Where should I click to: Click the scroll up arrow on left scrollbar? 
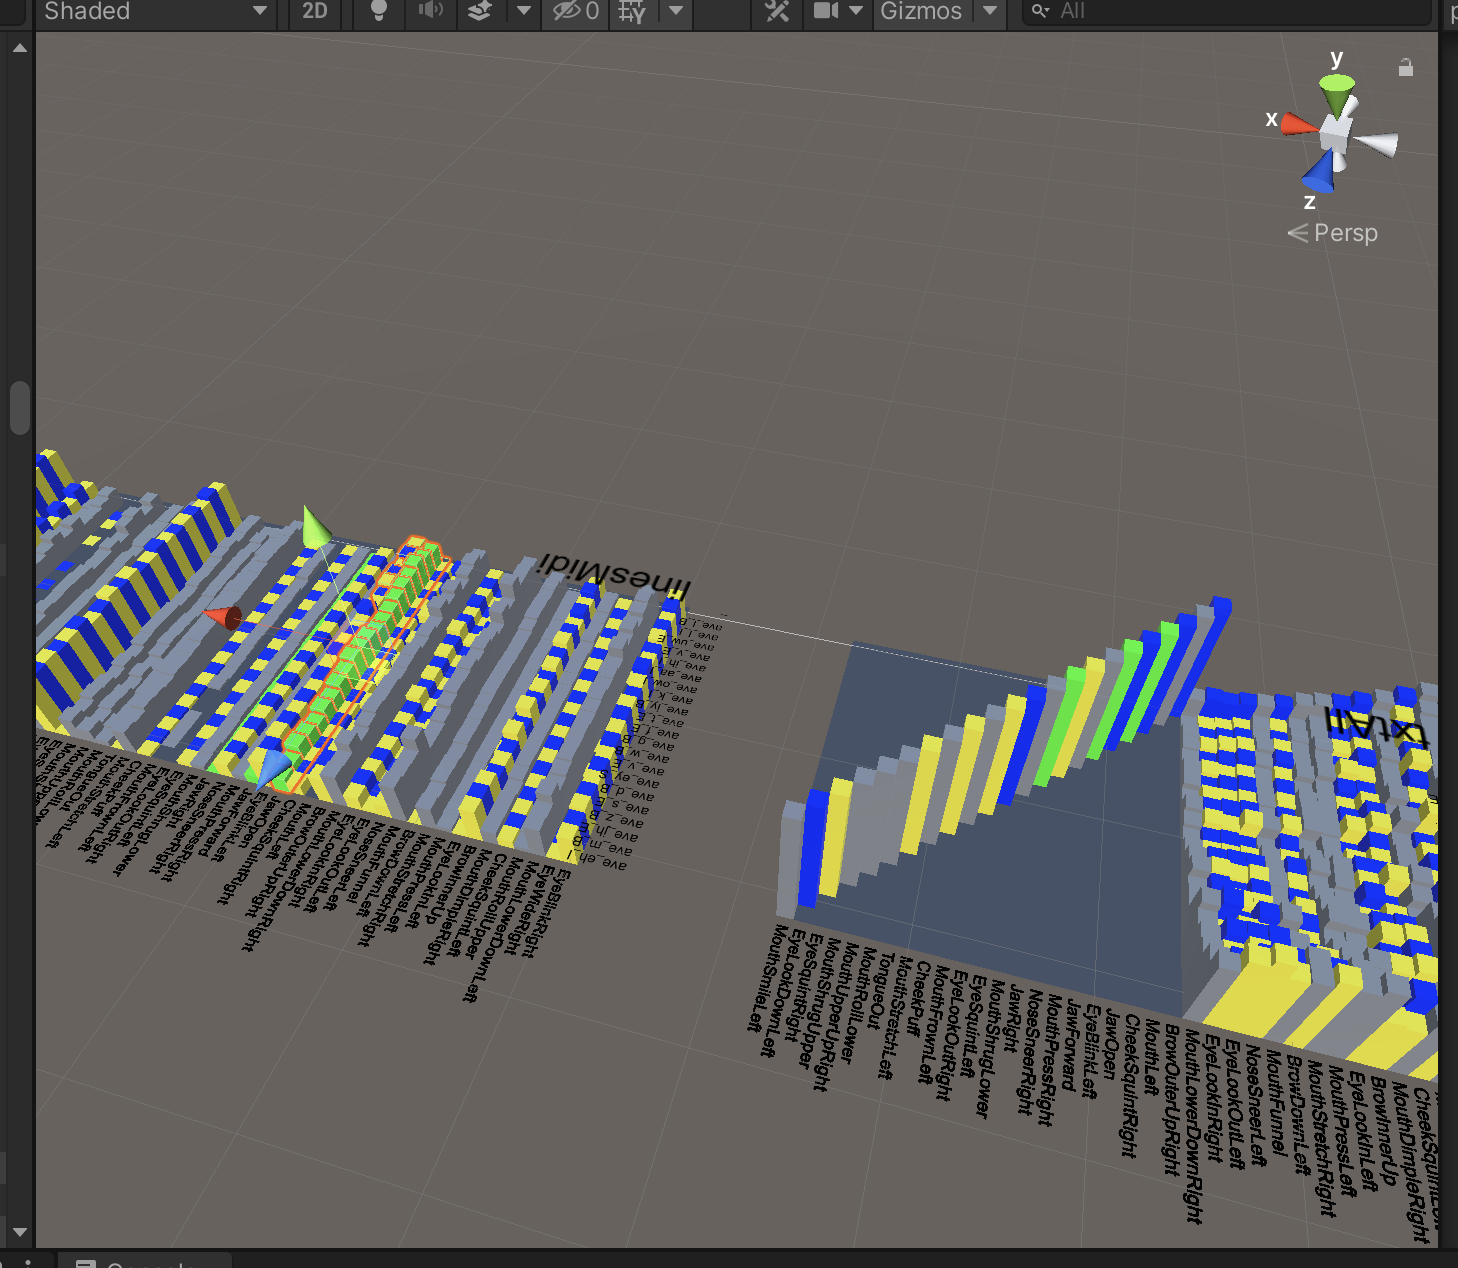tap(19, 47)
